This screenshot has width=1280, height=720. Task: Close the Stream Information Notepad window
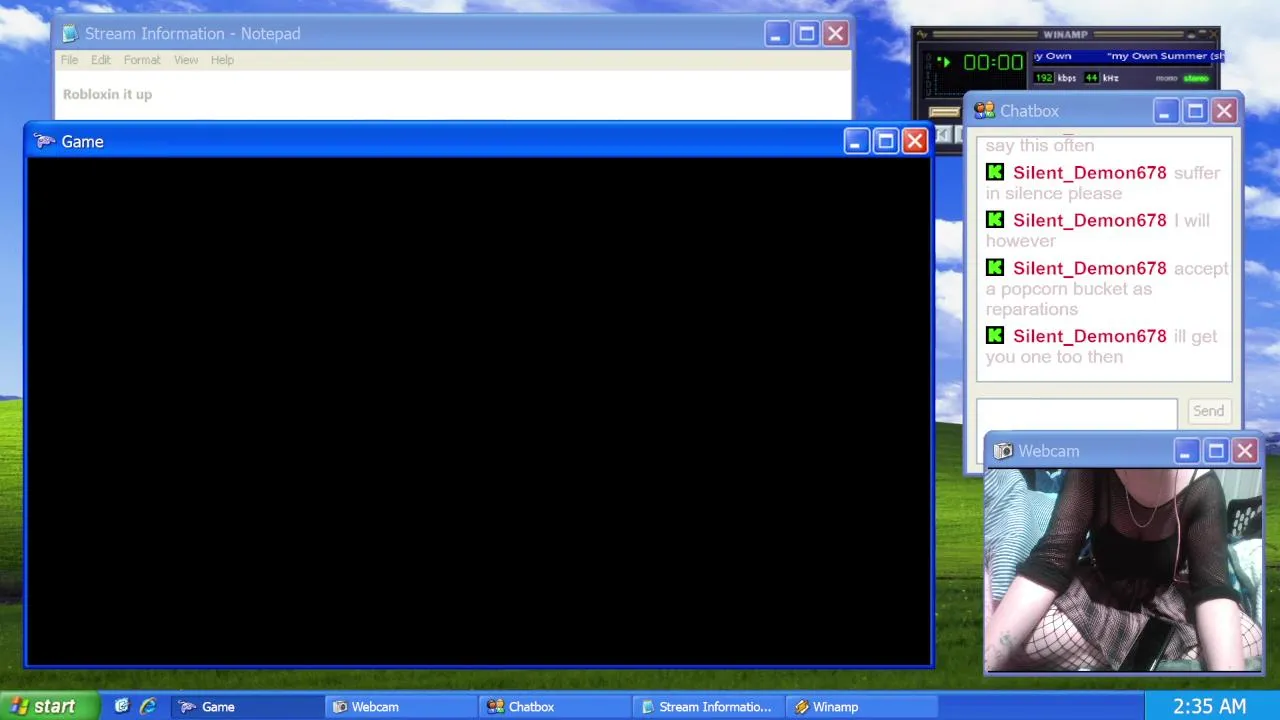pyautogui.click(x=836, y=34)
